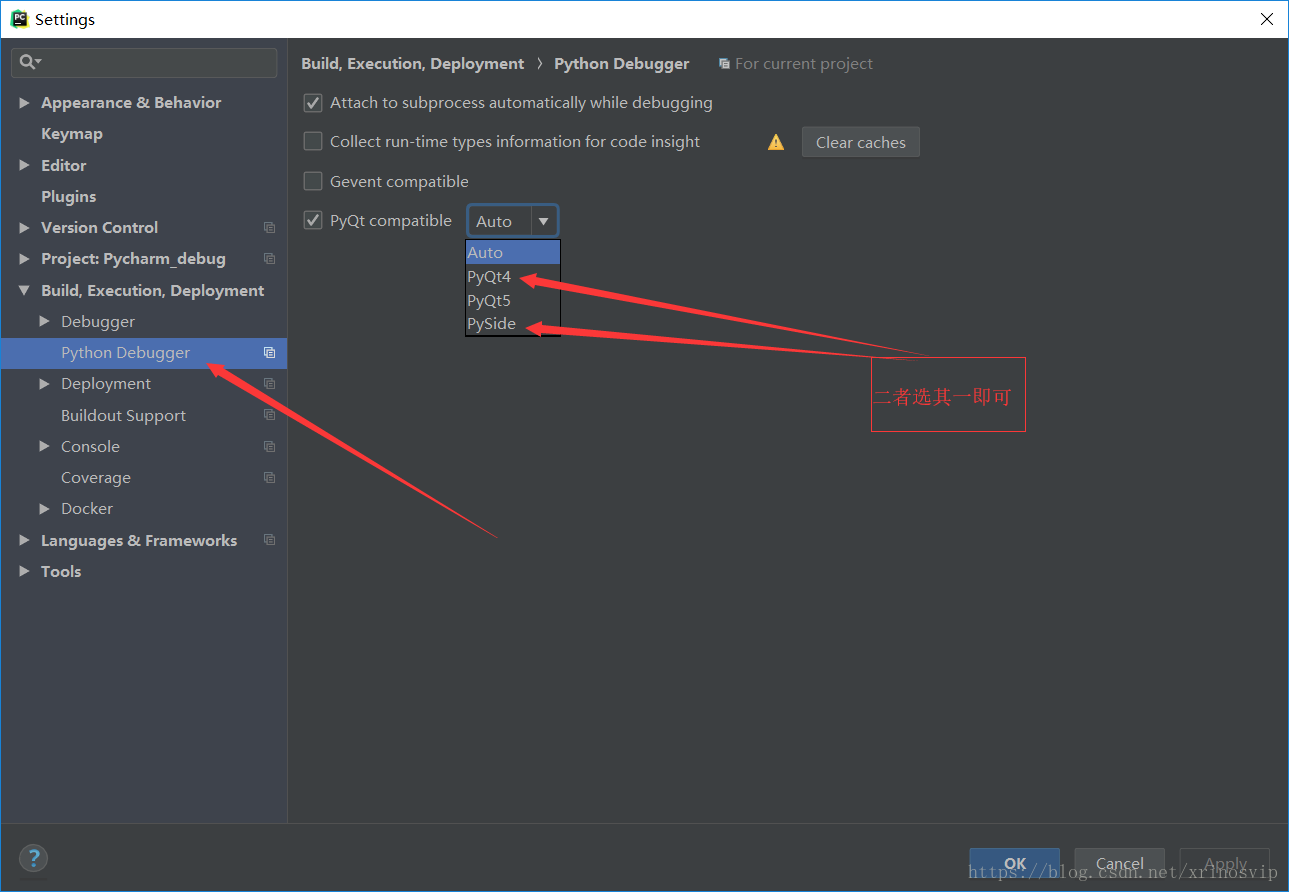Confirm settings with the OK button
Screen dimensions: 1289x892
click(x=1014, y=864)
